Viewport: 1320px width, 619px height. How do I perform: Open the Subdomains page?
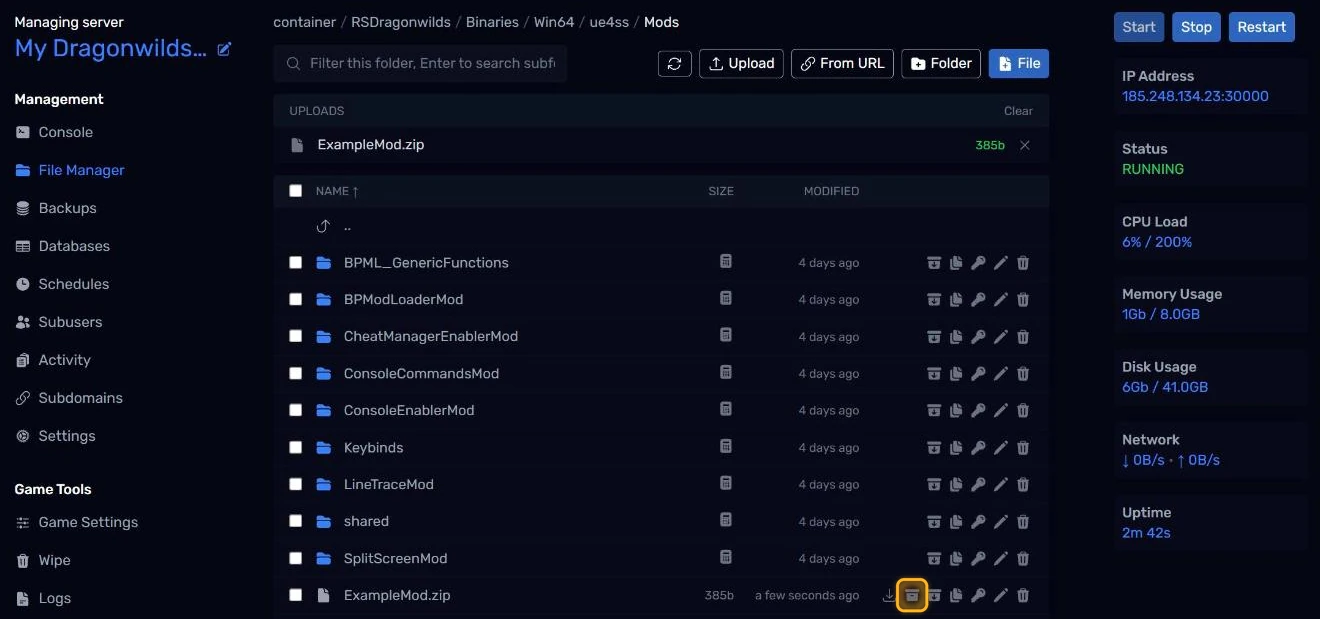(80, 398)
